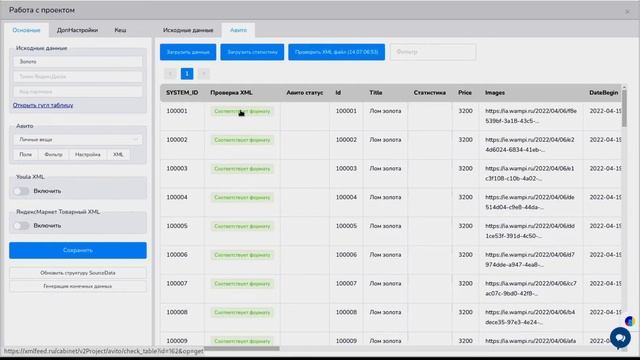Click the format status badge in row 100008

(242, 313)
